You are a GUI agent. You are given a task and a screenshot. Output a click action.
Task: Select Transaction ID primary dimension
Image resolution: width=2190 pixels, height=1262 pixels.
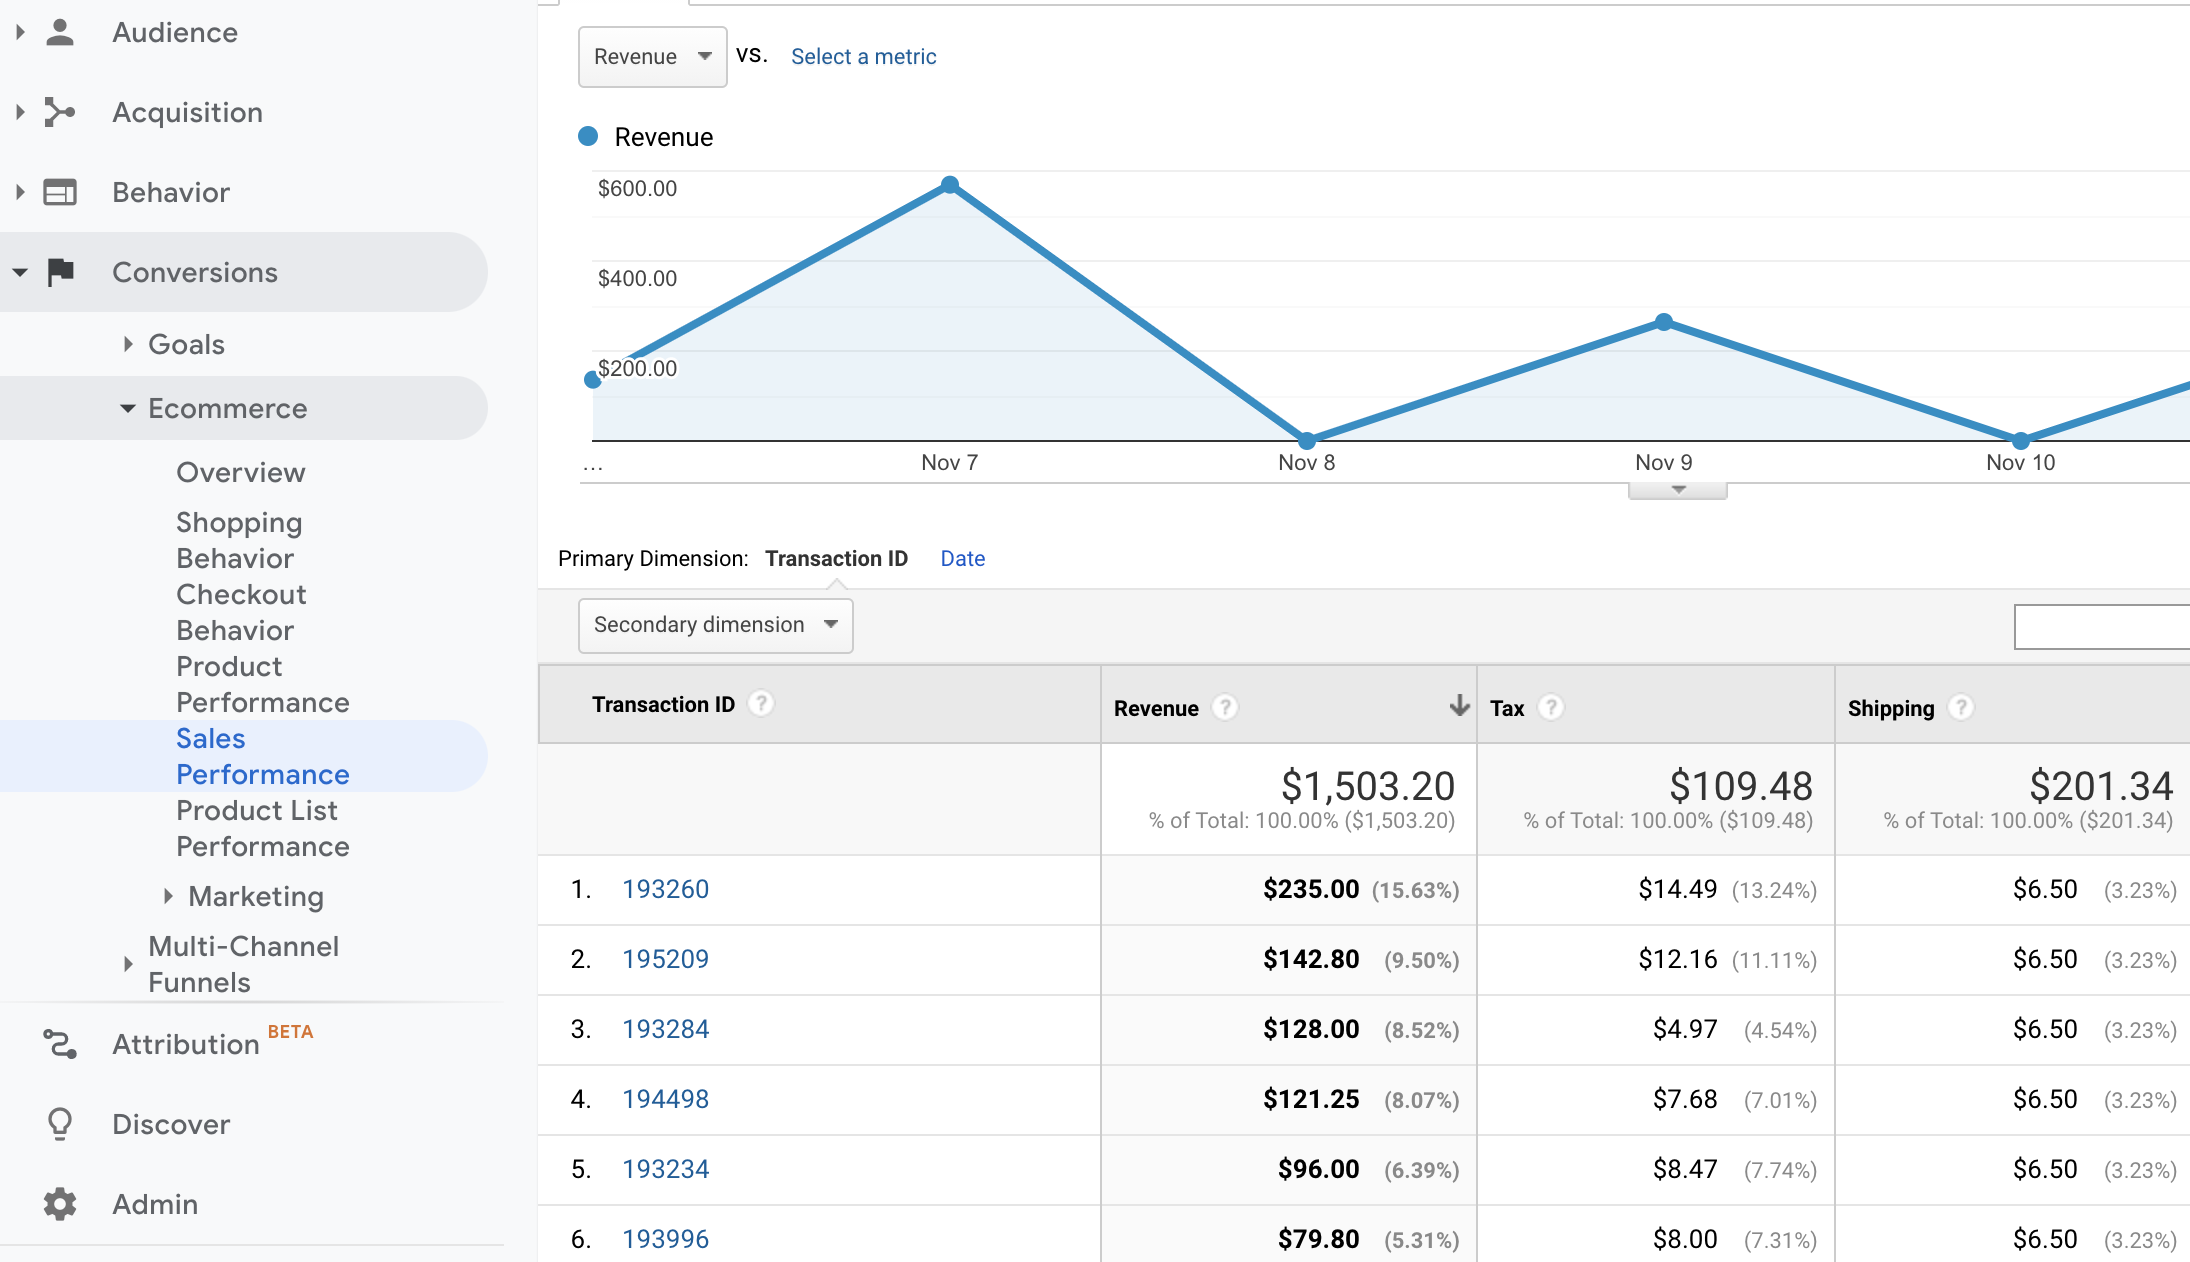click(837, 559)
